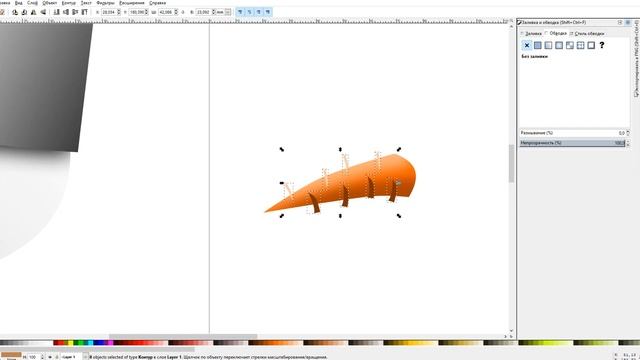Image resolution: width=640 pixels, height=360 pixels.
Task: Choose radial gradient fill type icon
Action: pos(559,45)
